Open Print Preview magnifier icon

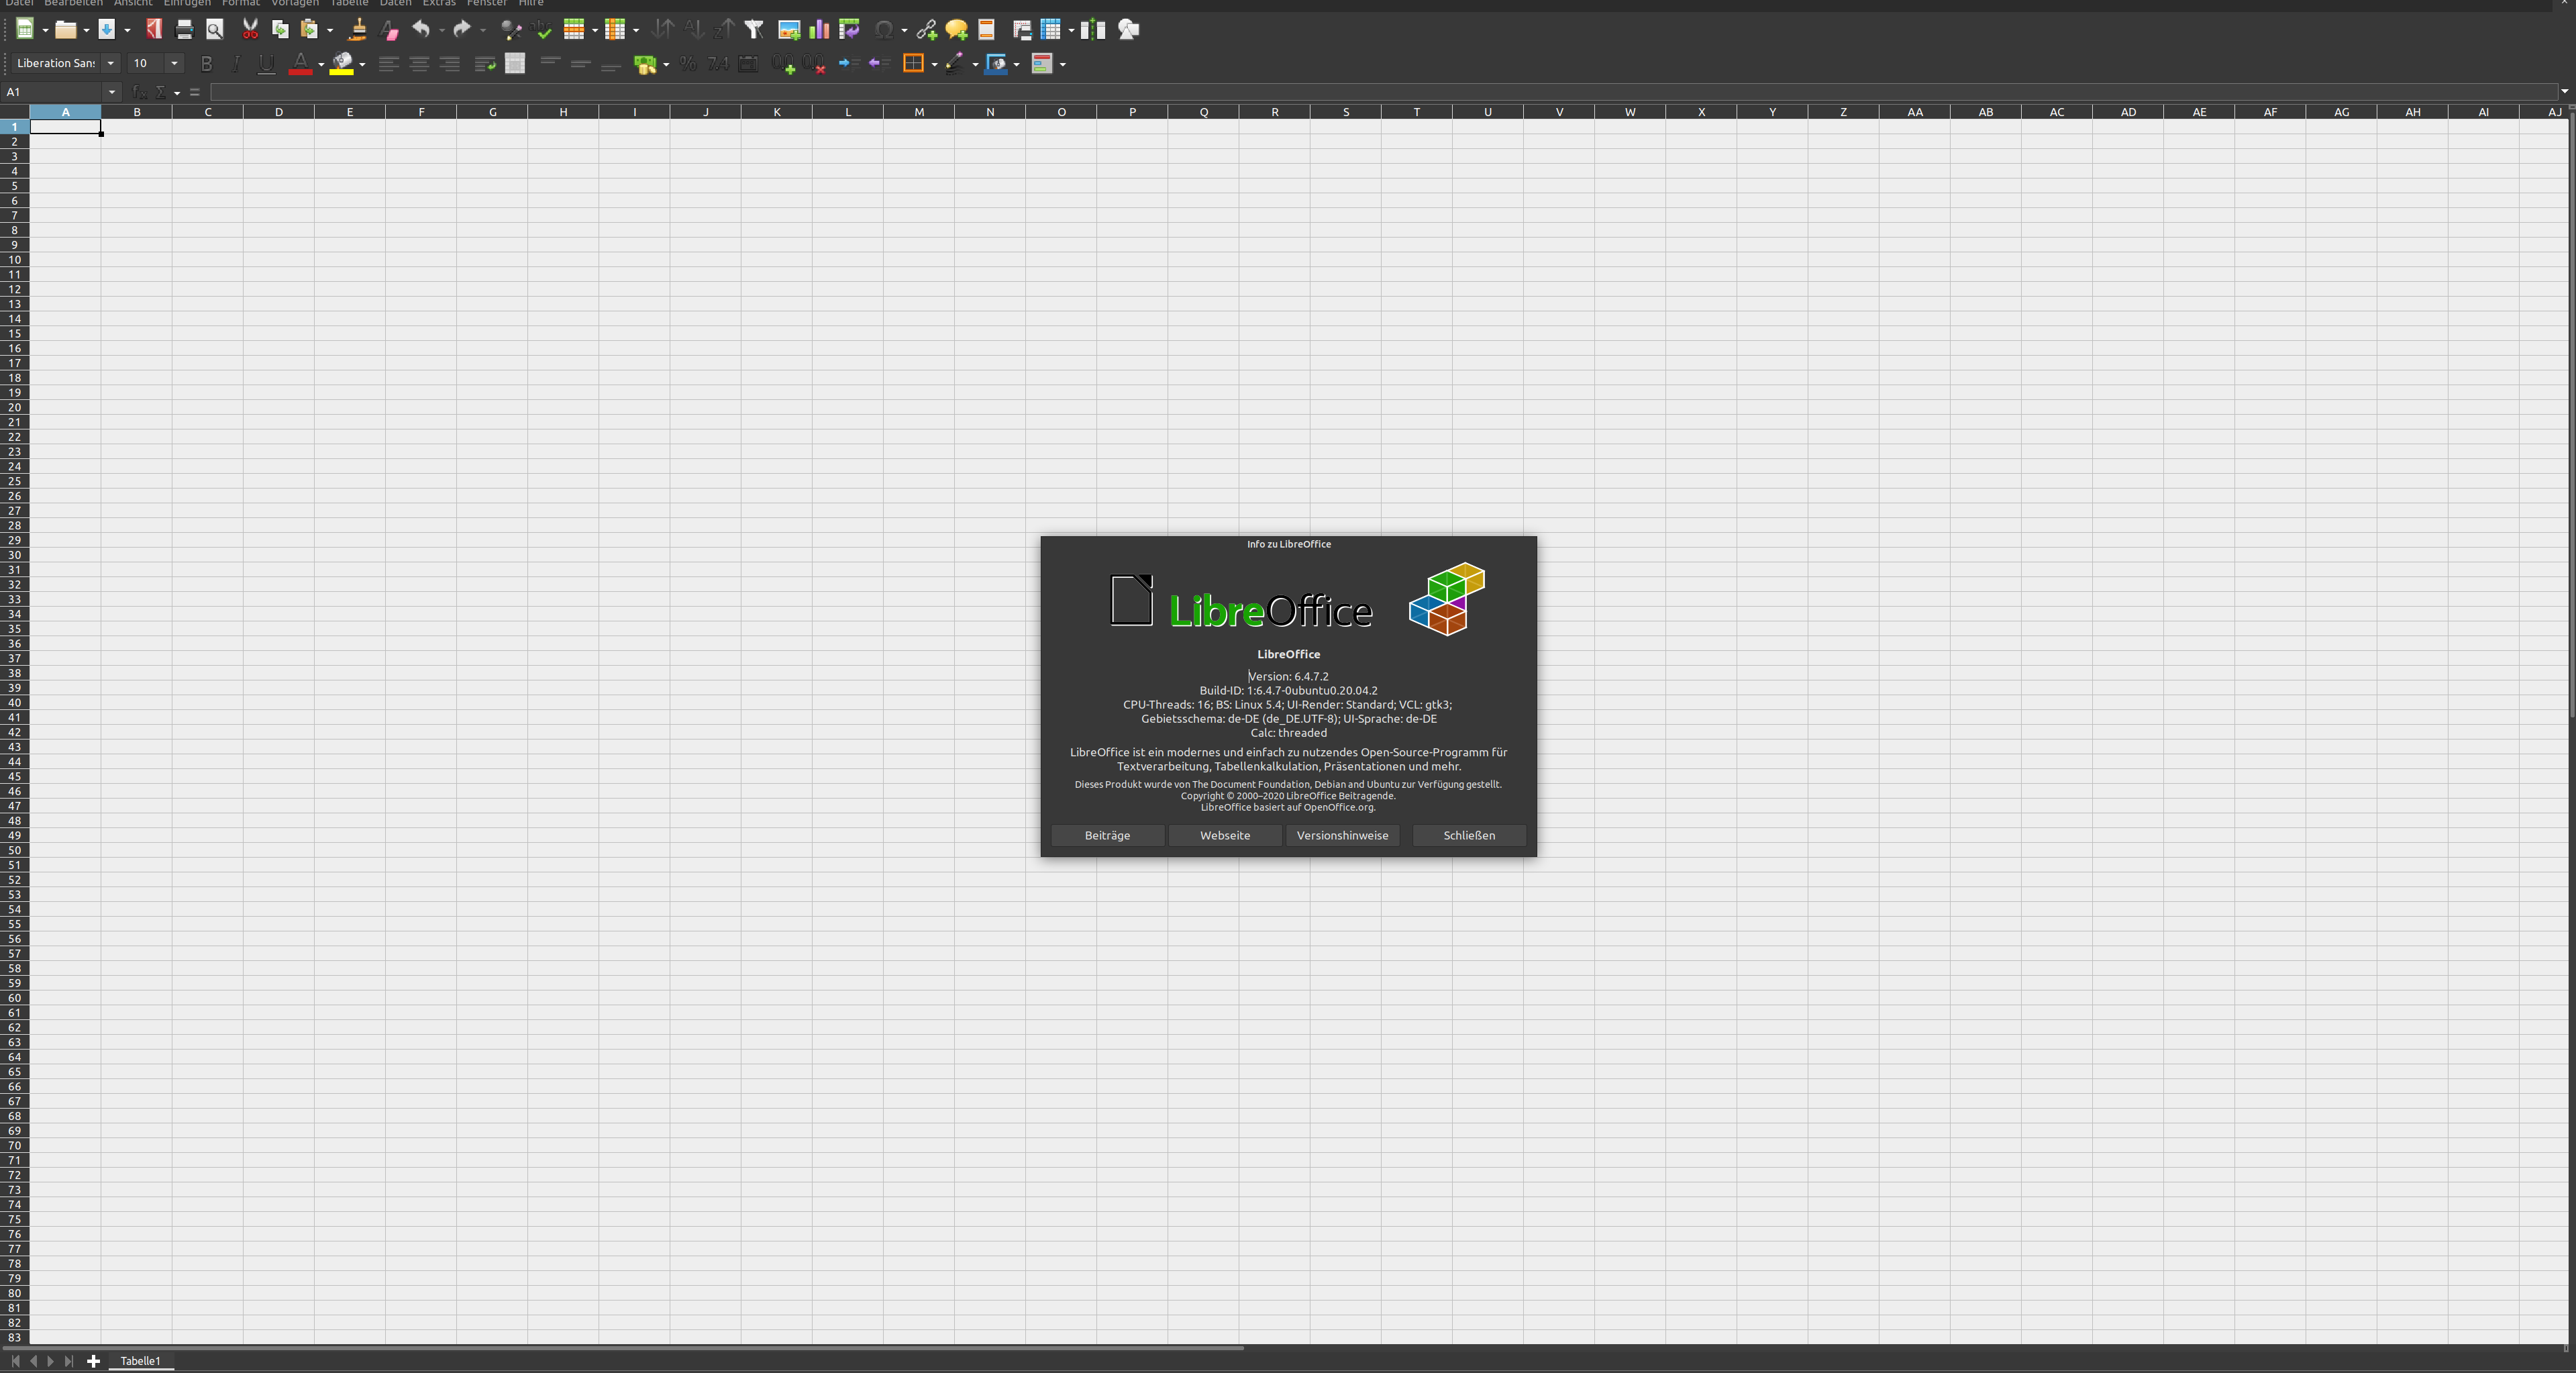click(x=214, y=29)
